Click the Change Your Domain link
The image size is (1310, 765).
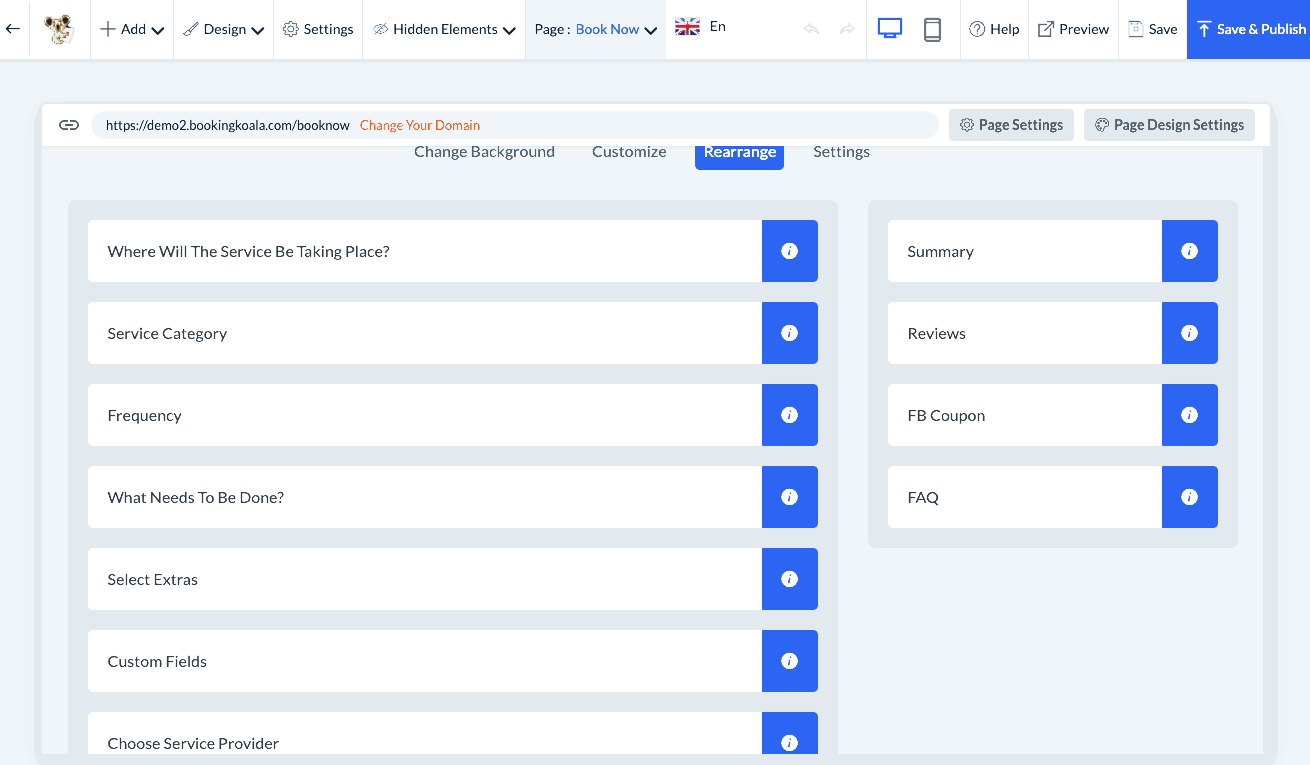click(420, 125)
